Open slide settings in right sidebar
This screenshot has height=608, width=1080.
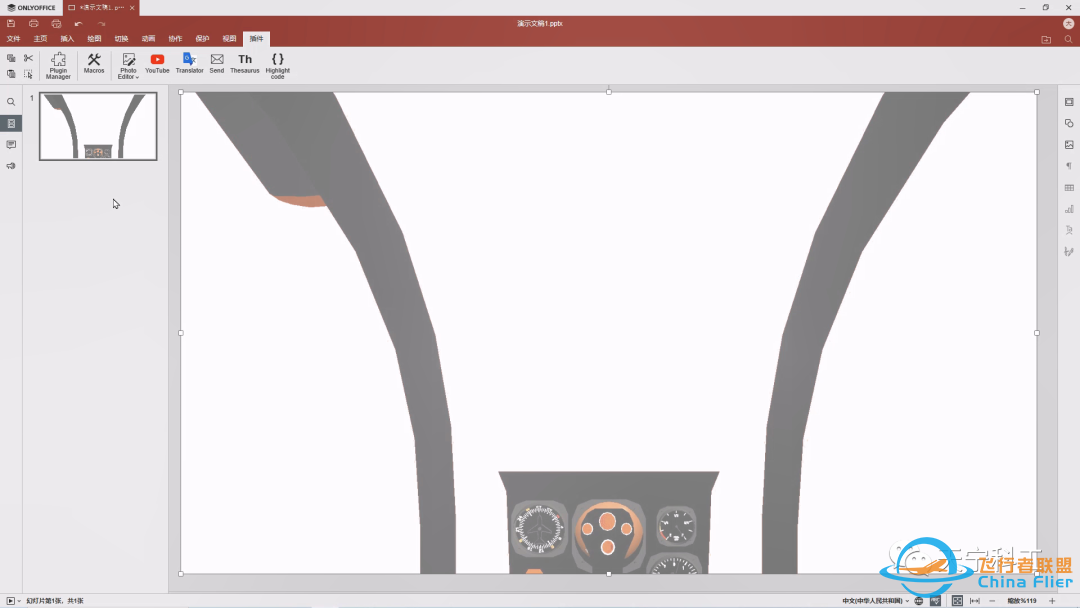pyautogui.click(x=1069, y=102)
